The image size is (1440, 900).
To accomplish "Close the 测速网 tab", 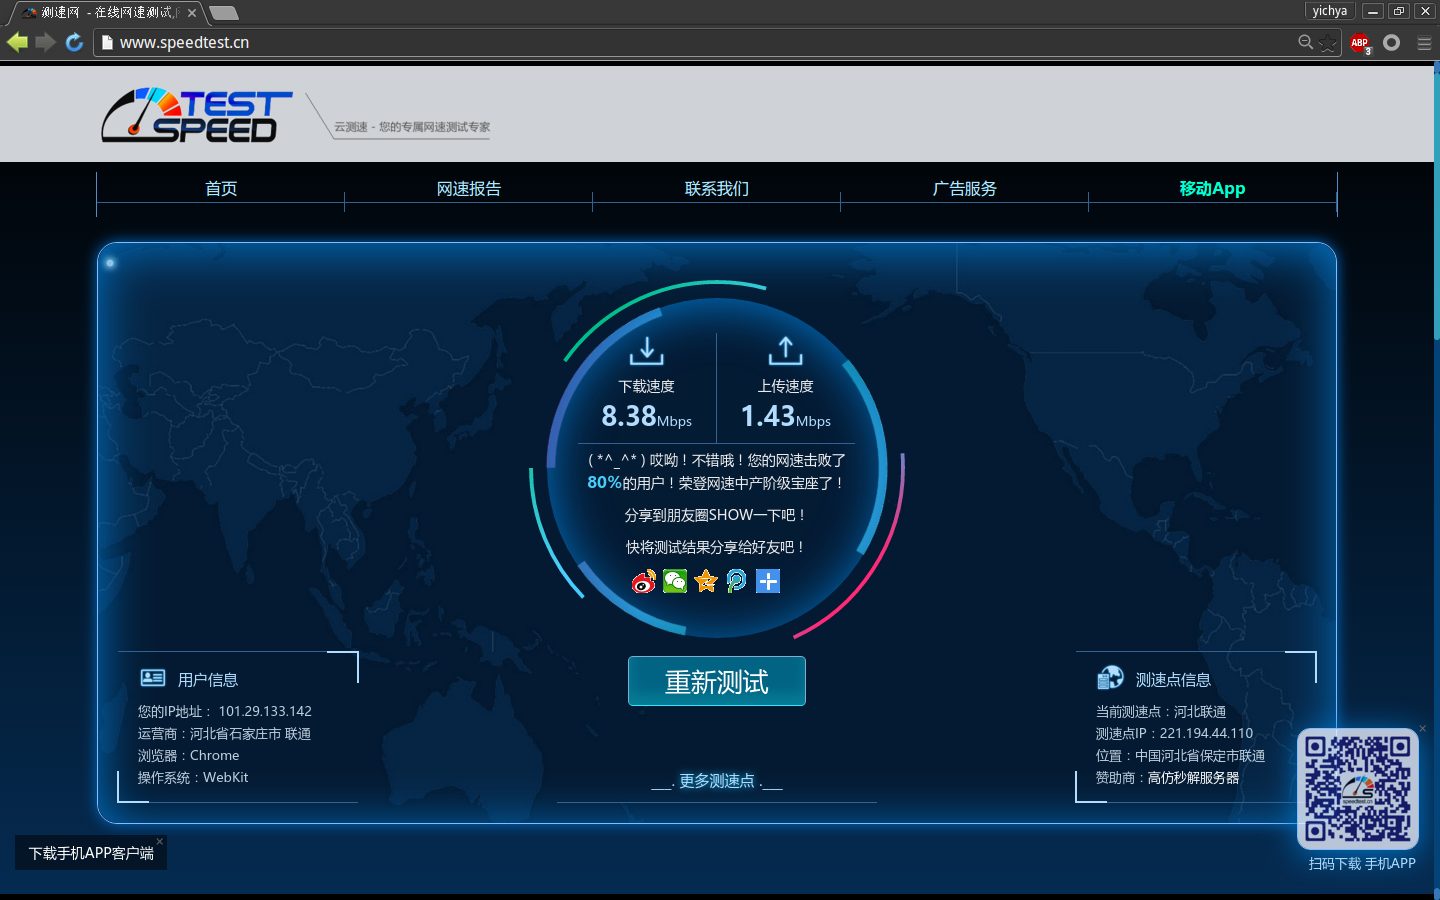I will (x=192, y=13).
